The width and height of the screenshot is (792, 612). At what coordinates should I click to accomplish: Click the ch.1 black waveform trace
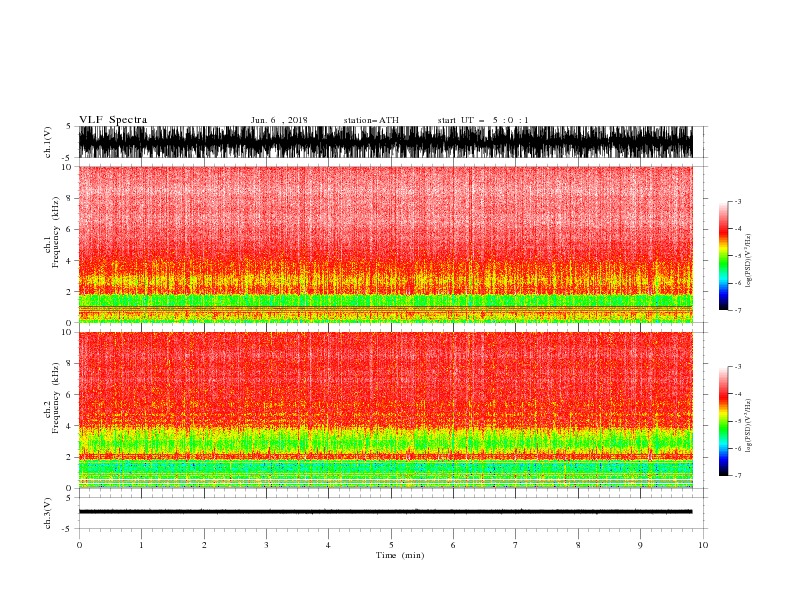tap(385, 142)
